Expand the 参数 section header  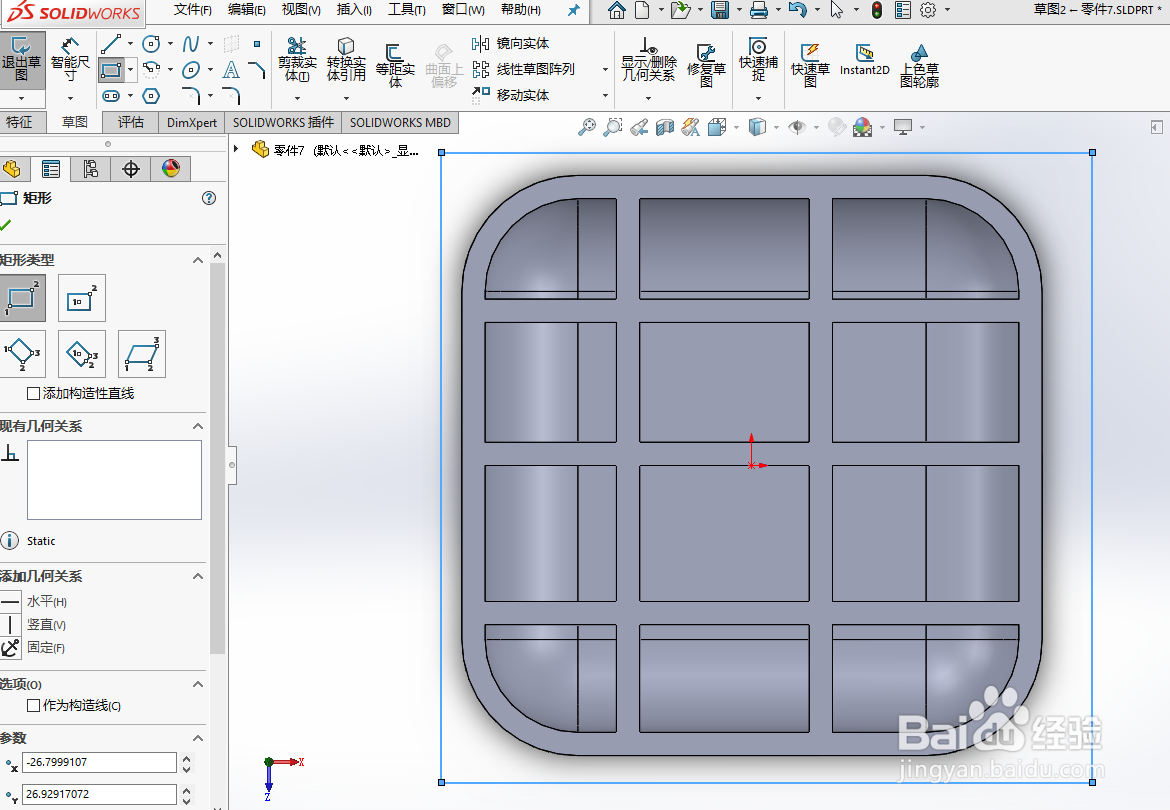tap(197, 738)
